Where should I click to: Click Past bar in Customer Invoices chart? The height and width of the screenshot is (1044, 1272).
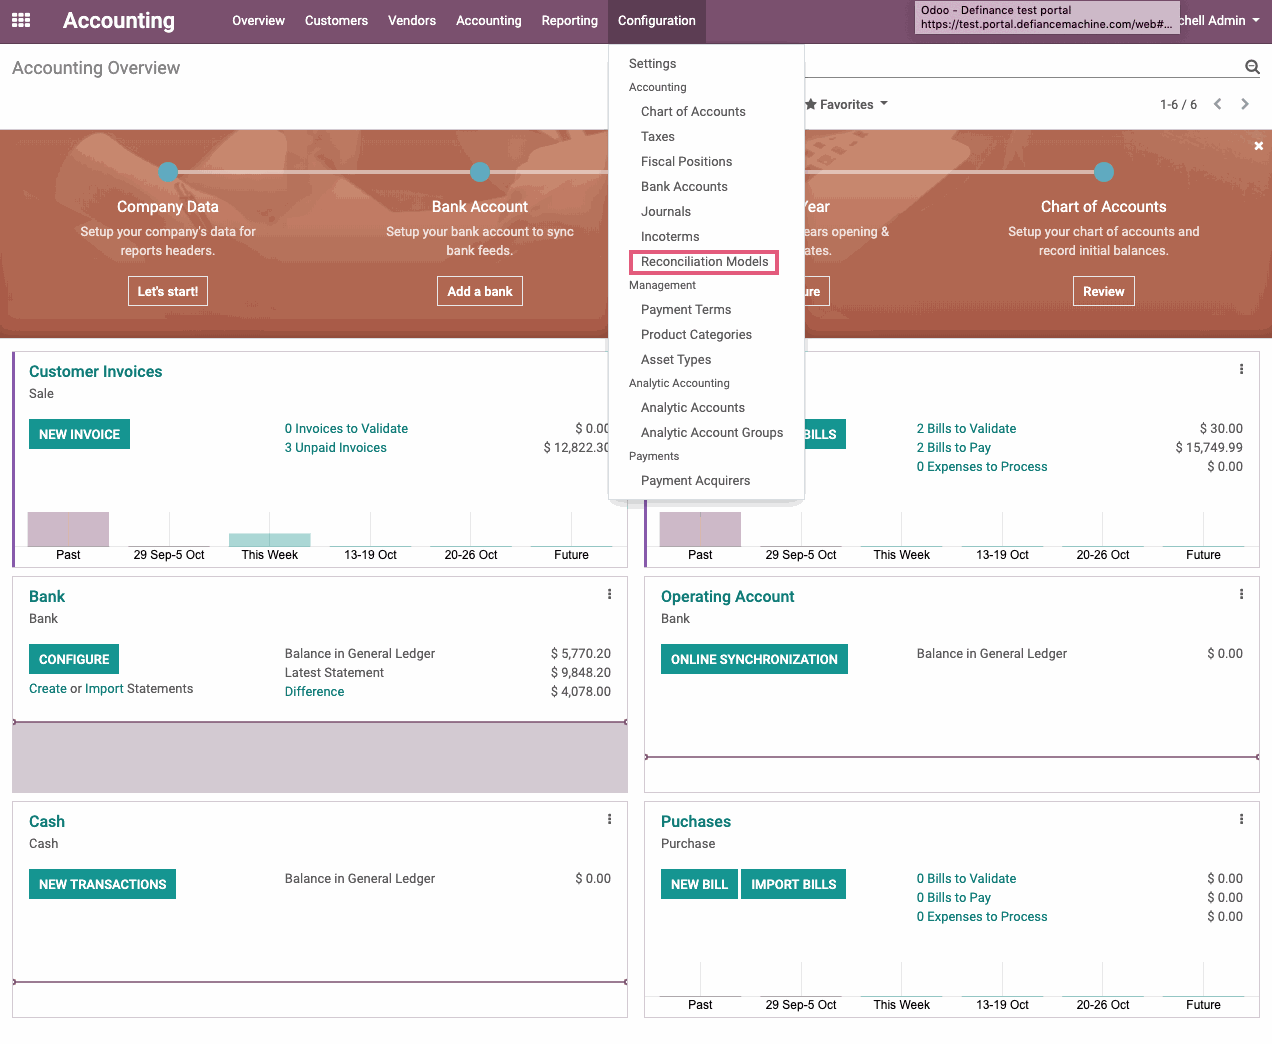(x=68, y=529)
